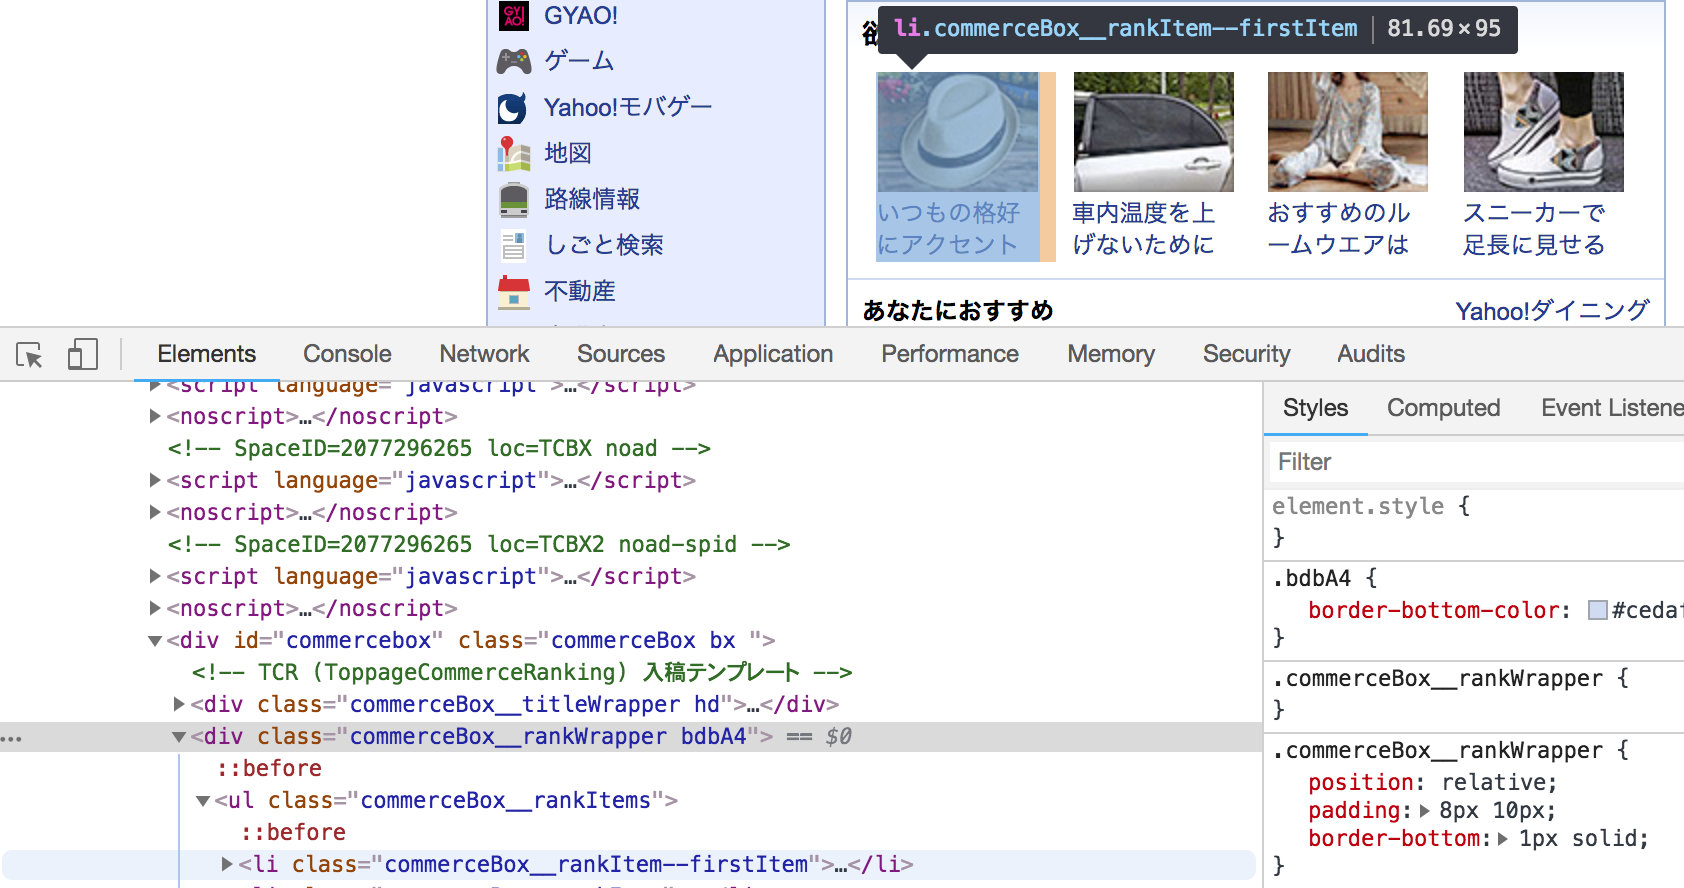Open the ellipsis menu beside selected node
1684x888 pixels.
tap(11, 738)
